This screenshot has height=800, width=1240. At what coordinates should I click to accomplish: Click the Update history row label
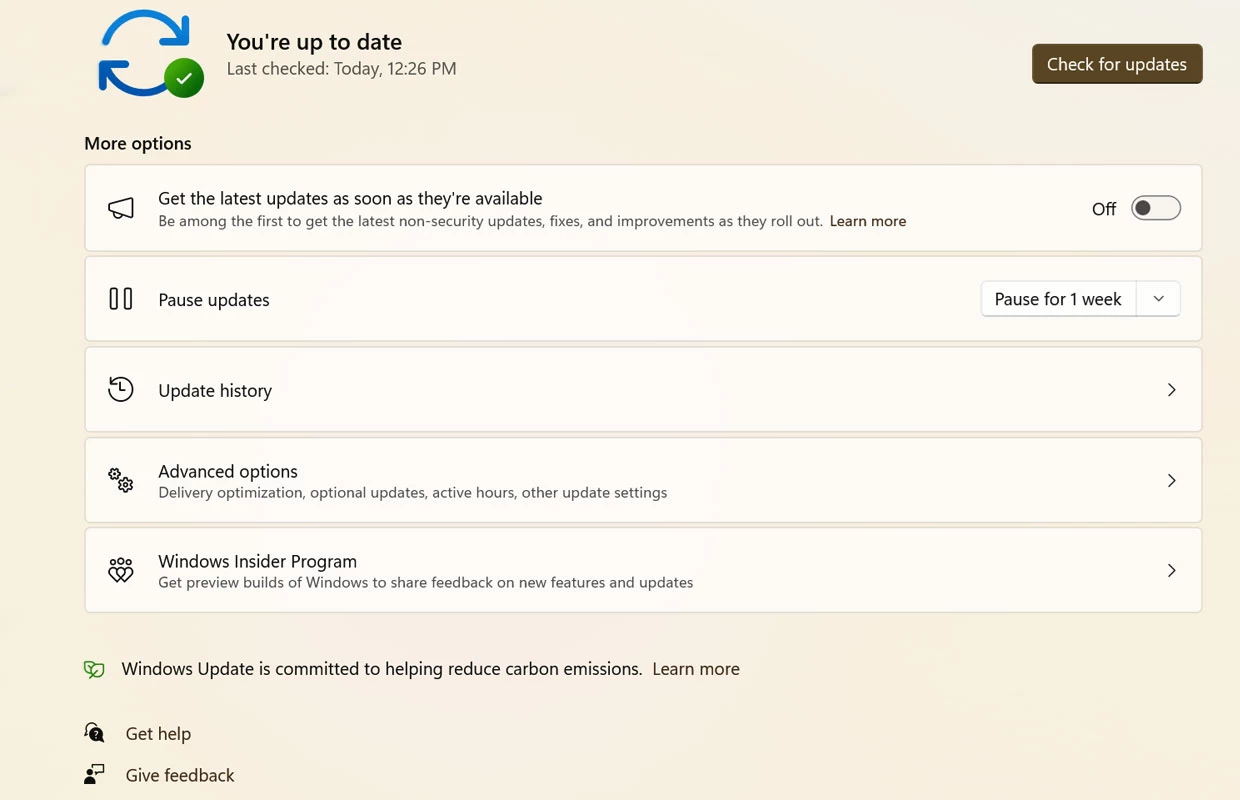(x=215, y=391)
